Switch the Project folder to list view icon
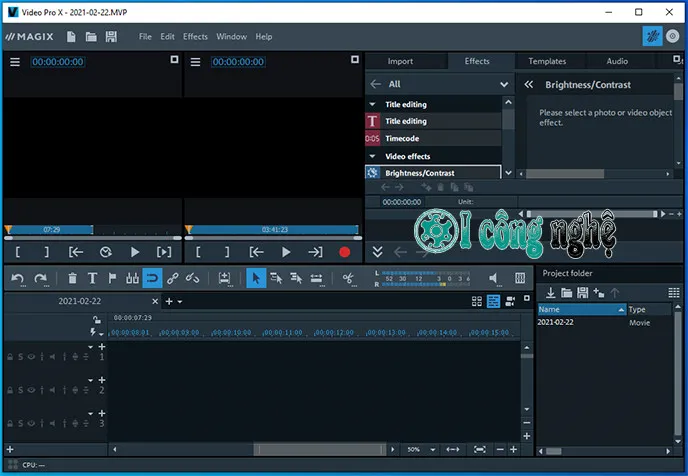Screen dimensions: 688x476 (674, 293)
